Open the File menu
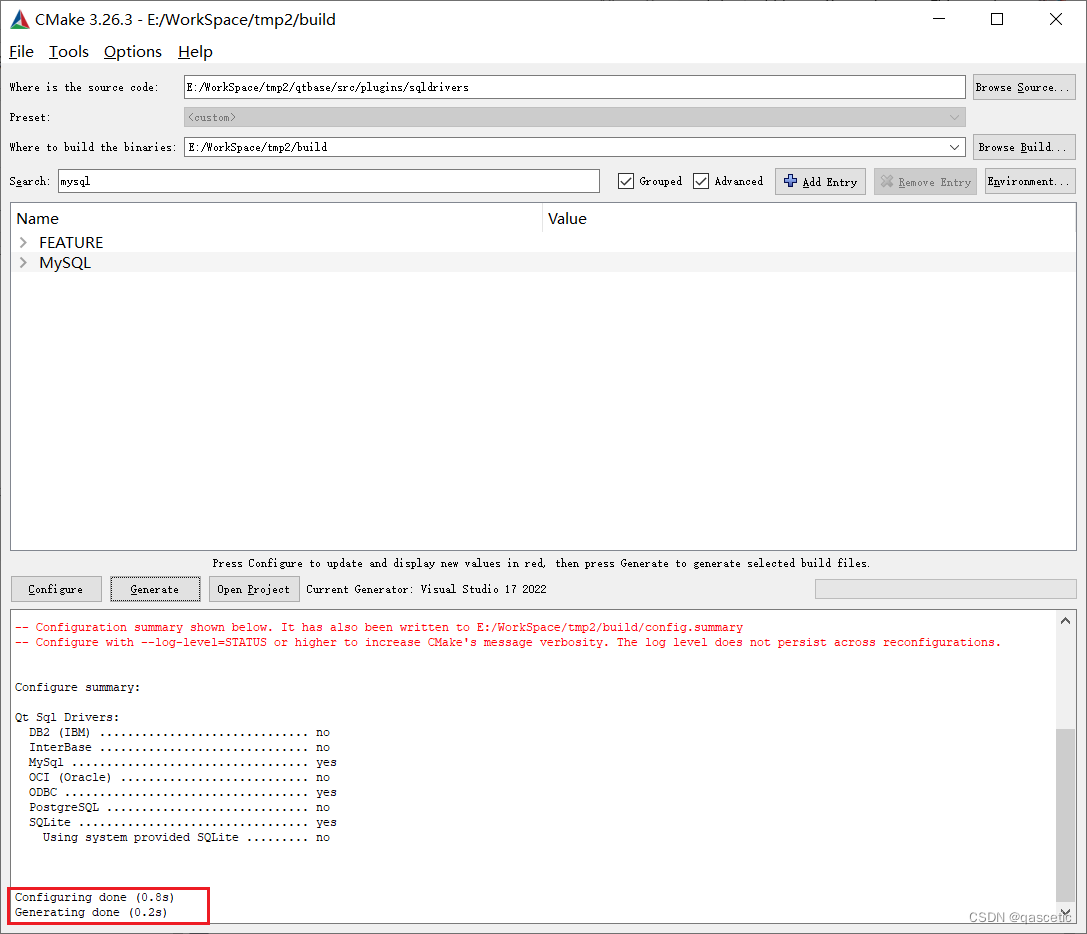This screenshot has width=1087, height=934. point(21,51)
